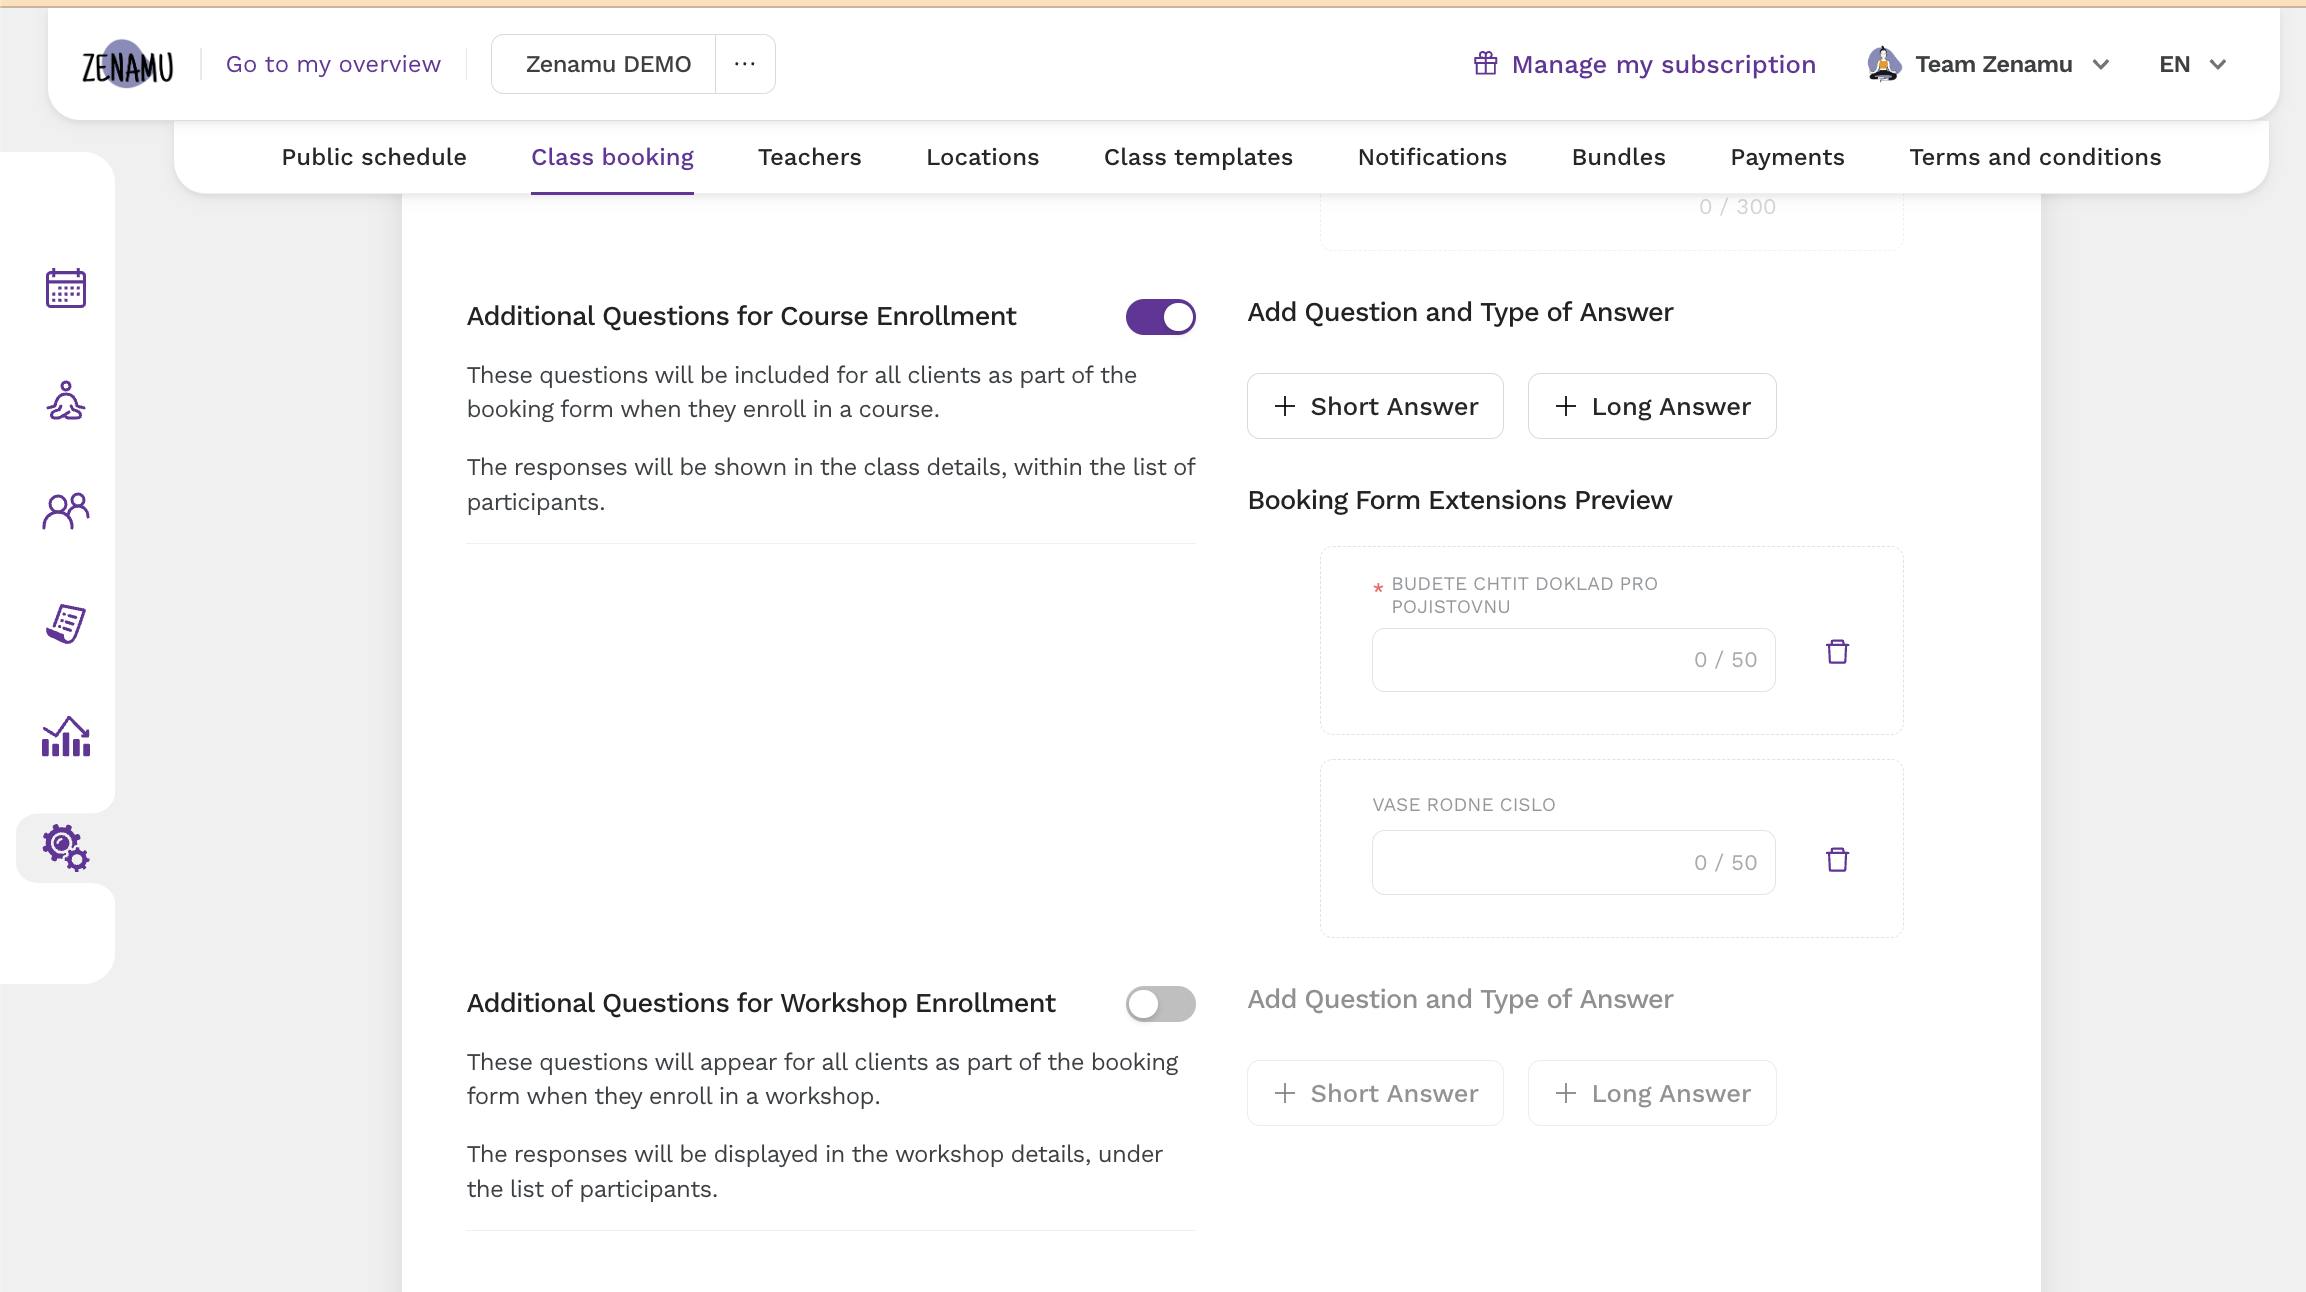Delete the VASE RODNE CISLO question
2306x1292 pixels.
pyautogui.click(x=1836, y=860)
